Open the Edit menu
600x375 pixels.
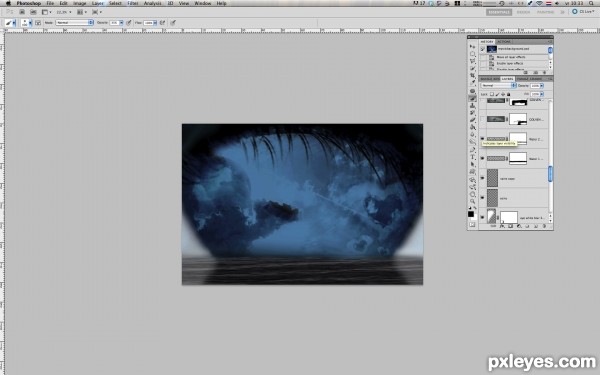[x=63, y=3]
